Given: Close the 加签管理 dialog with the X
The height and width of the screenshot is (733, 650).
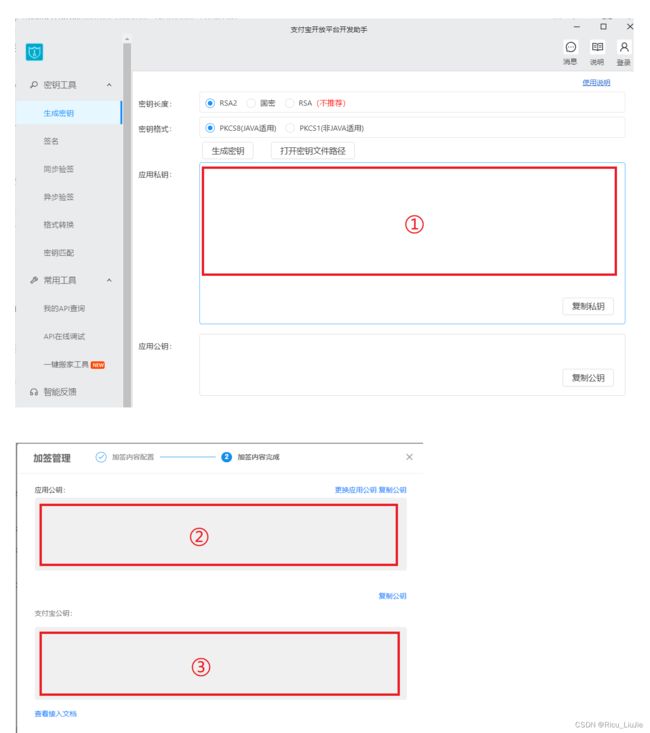Looking at the screenshot, I should (x=409, y=457).
